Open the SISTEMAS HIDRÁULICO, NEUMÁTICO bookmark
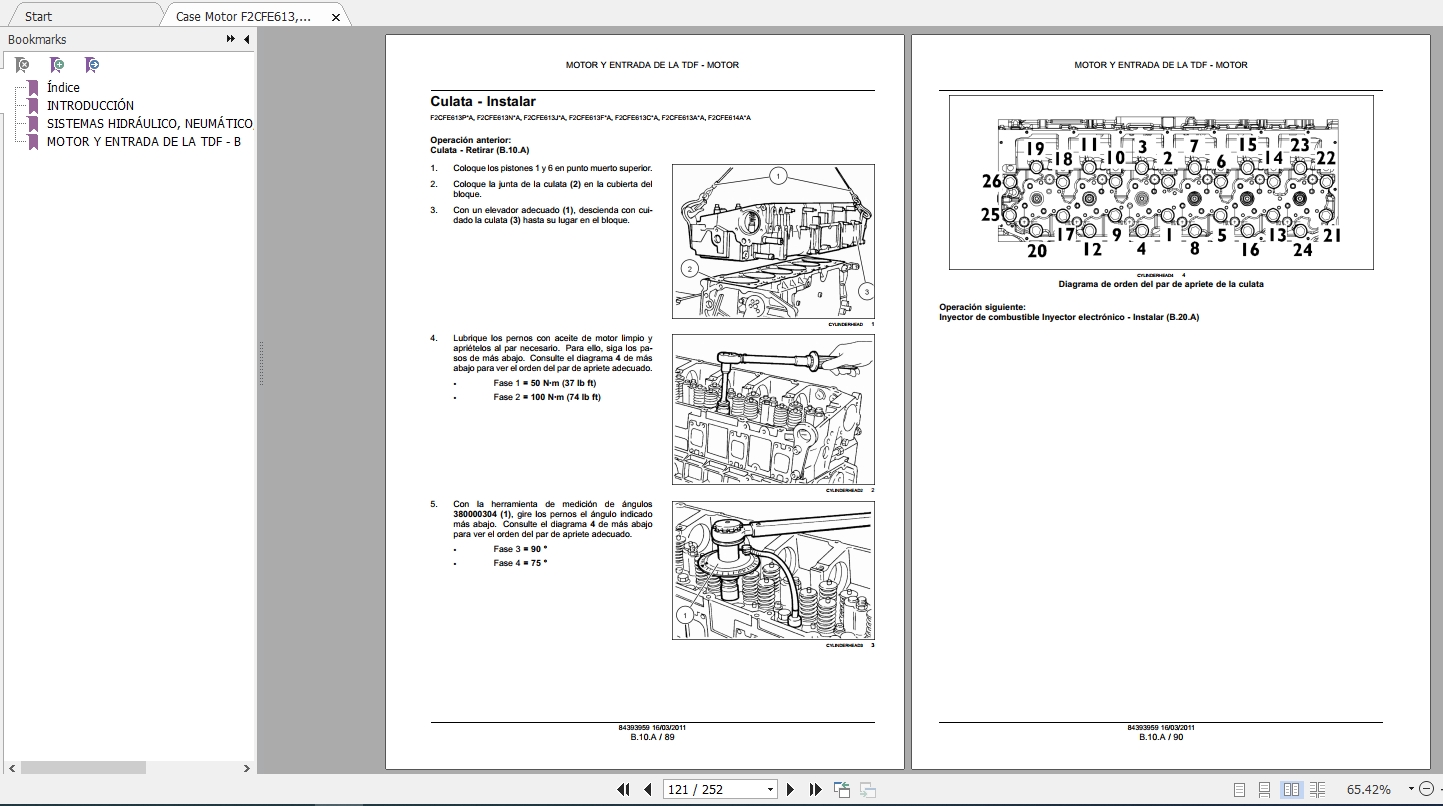 (x=150, y=123)
